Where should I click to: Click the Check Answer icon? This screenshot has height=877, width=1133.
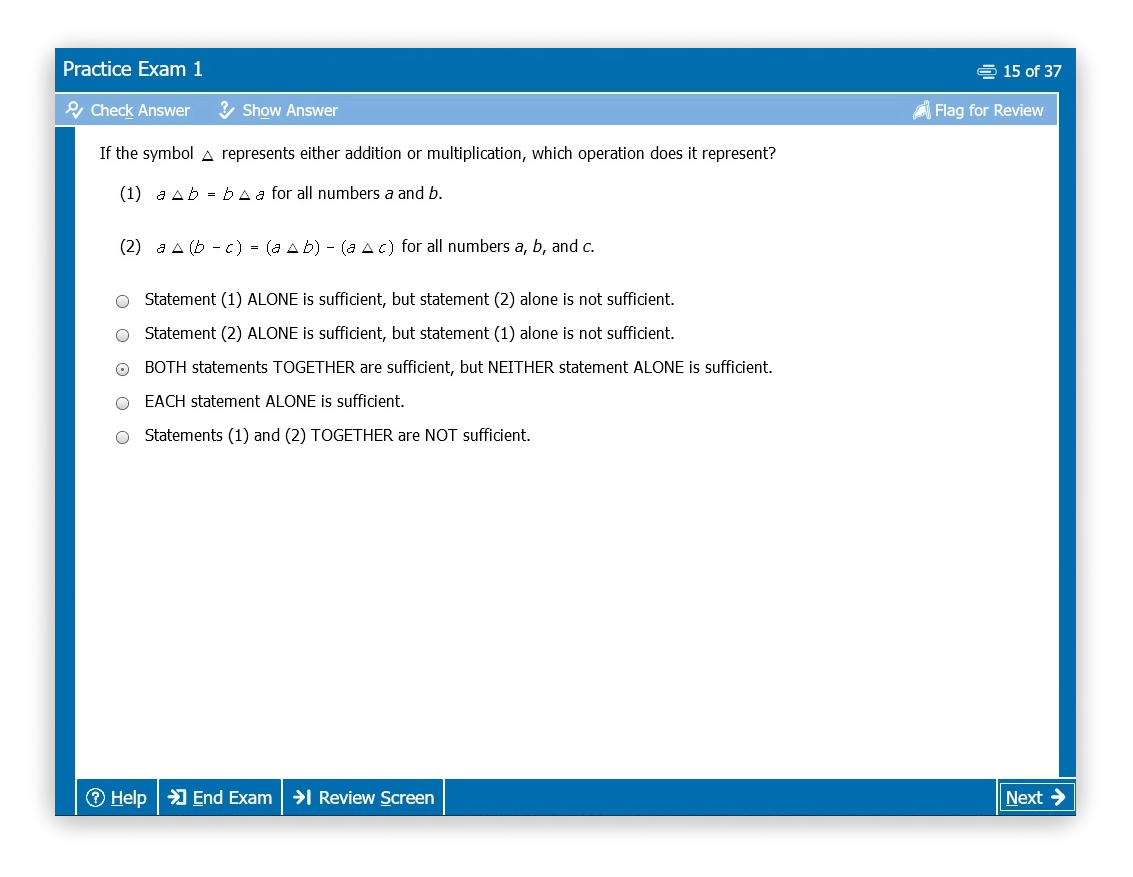74,110
